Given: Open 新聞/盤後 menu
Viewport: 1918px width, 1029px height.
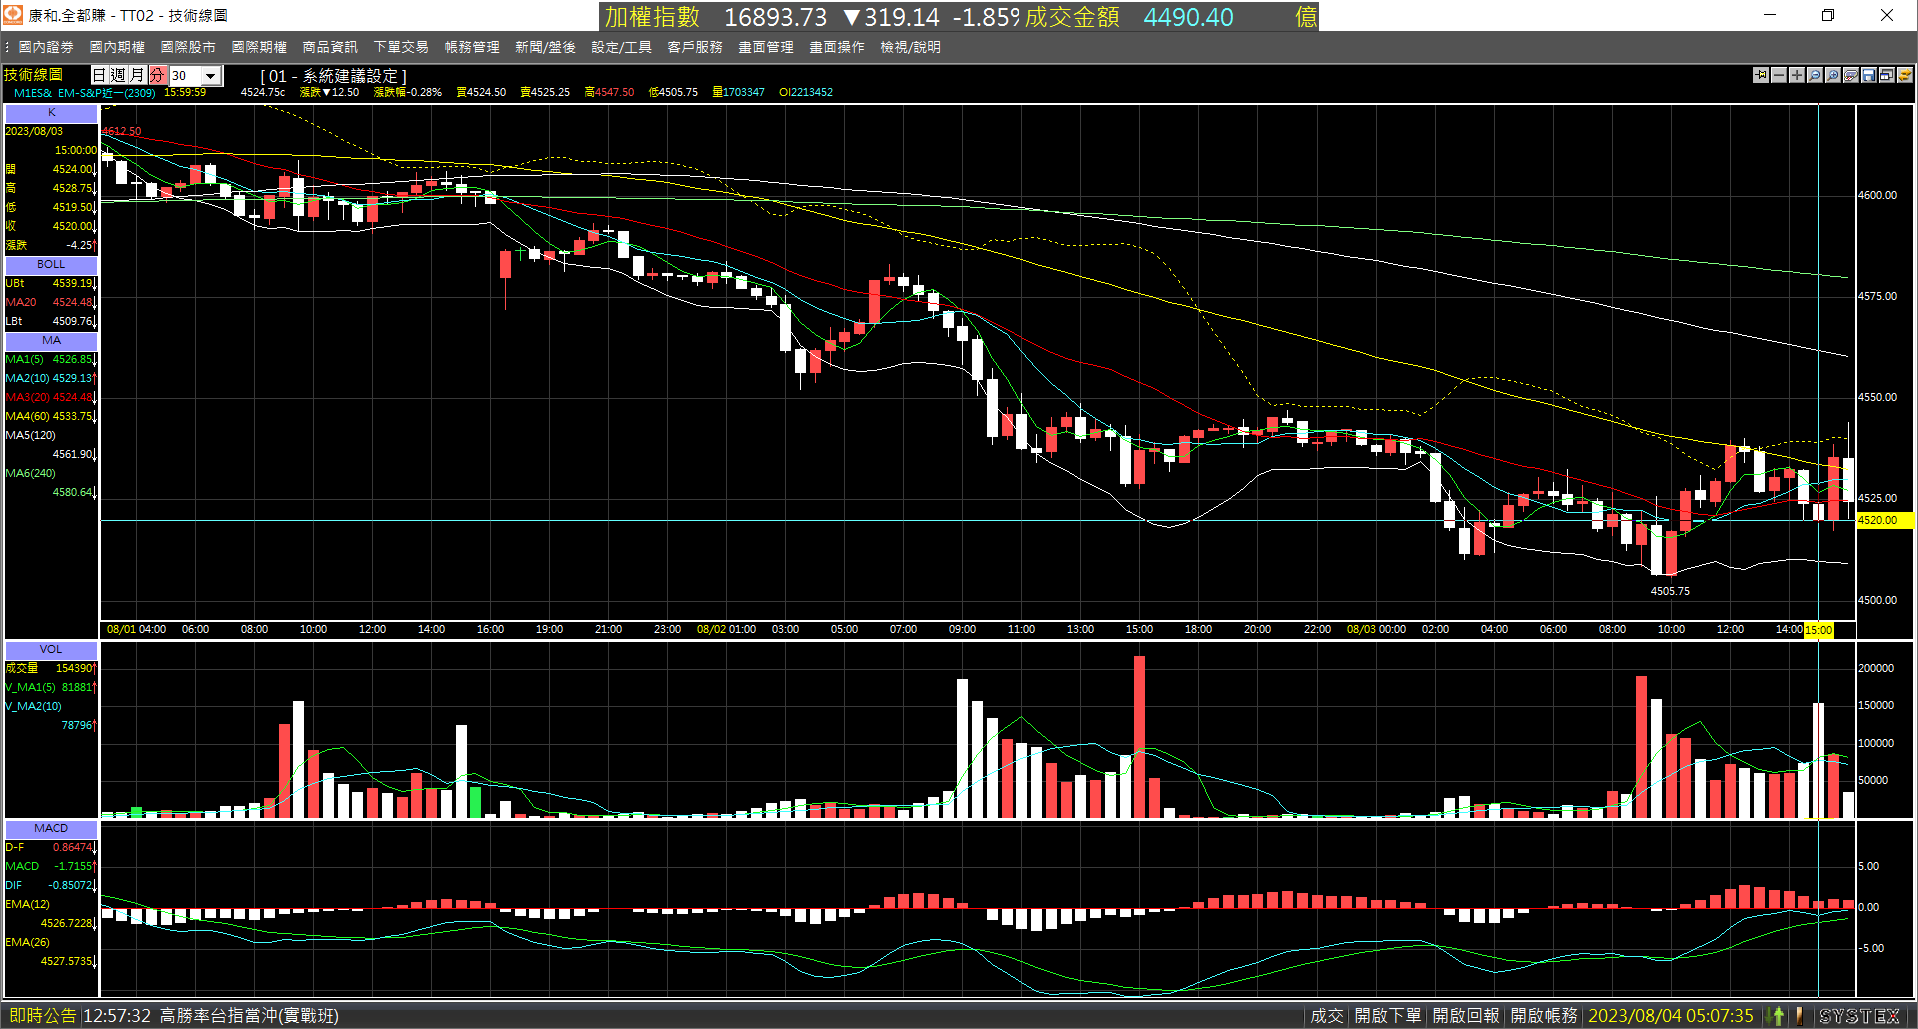Looking at the screenshot, I should tap(545, 47).
